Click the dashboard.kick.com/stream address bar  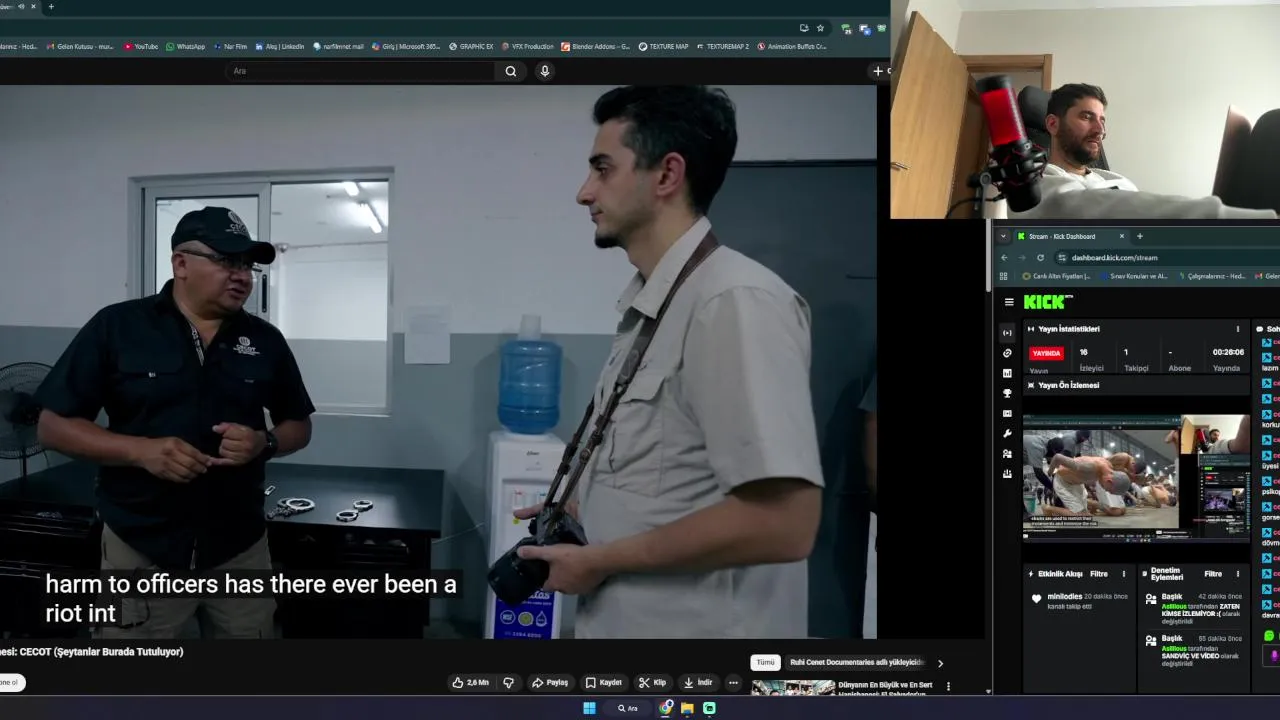click(1168, 257)
